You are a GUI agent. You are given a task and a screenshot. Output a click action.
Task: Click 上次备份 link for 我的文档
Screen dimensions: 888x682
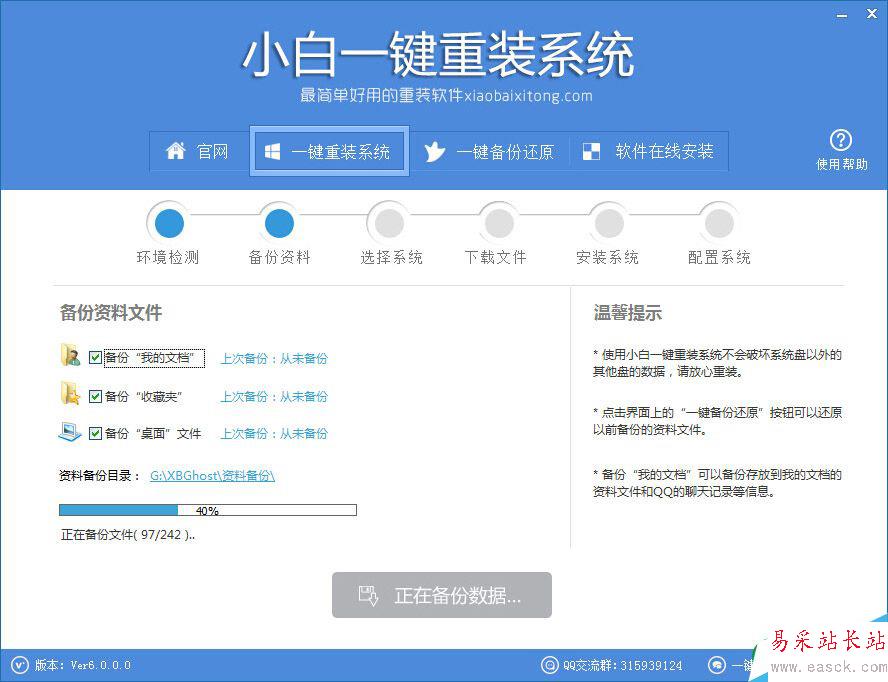pyautogui.click(x=274, y=359)
